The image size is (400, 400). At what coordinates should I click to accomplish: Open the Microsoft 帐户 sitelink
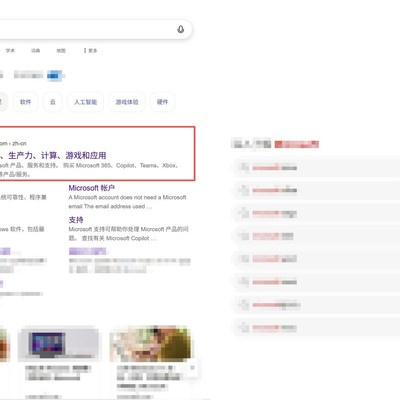[92, 188]
